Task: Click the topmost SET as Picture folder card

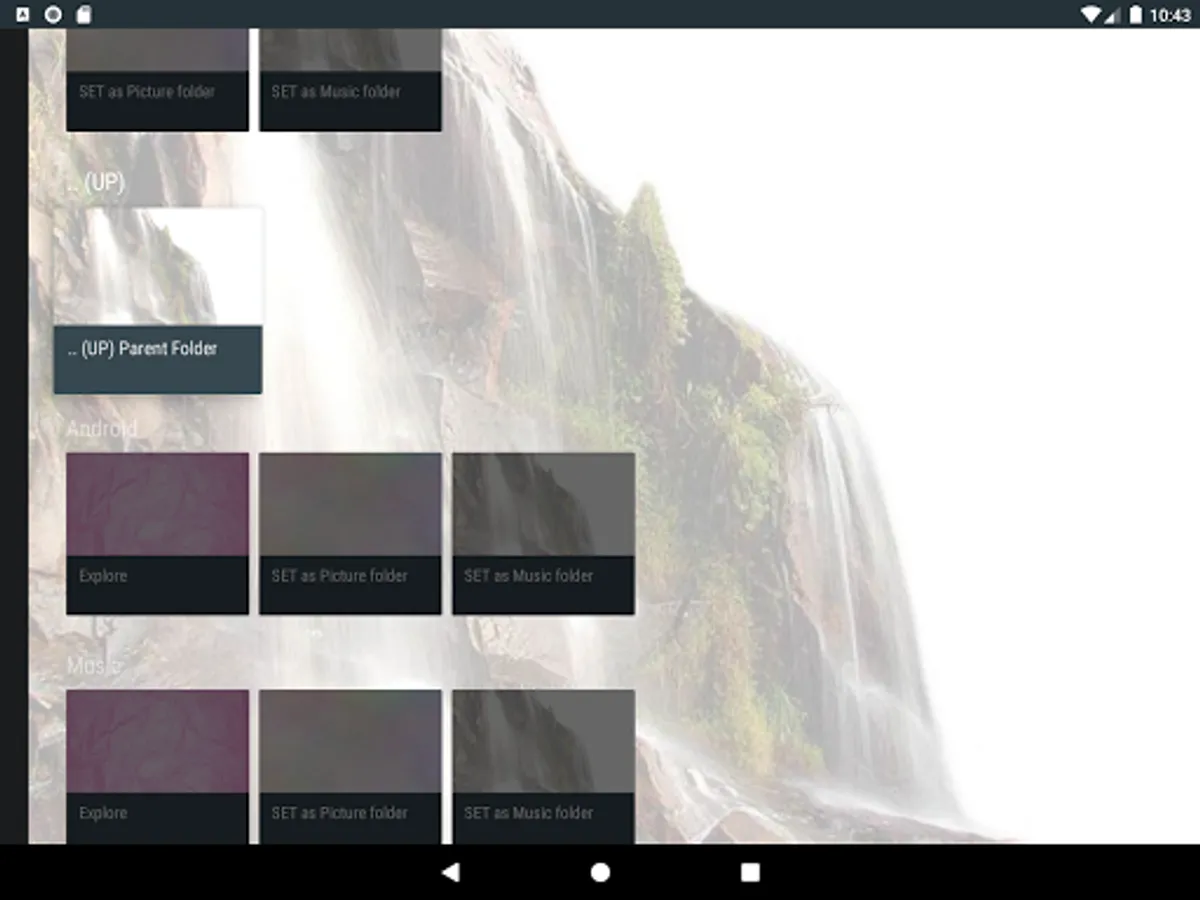Action: 158,80
